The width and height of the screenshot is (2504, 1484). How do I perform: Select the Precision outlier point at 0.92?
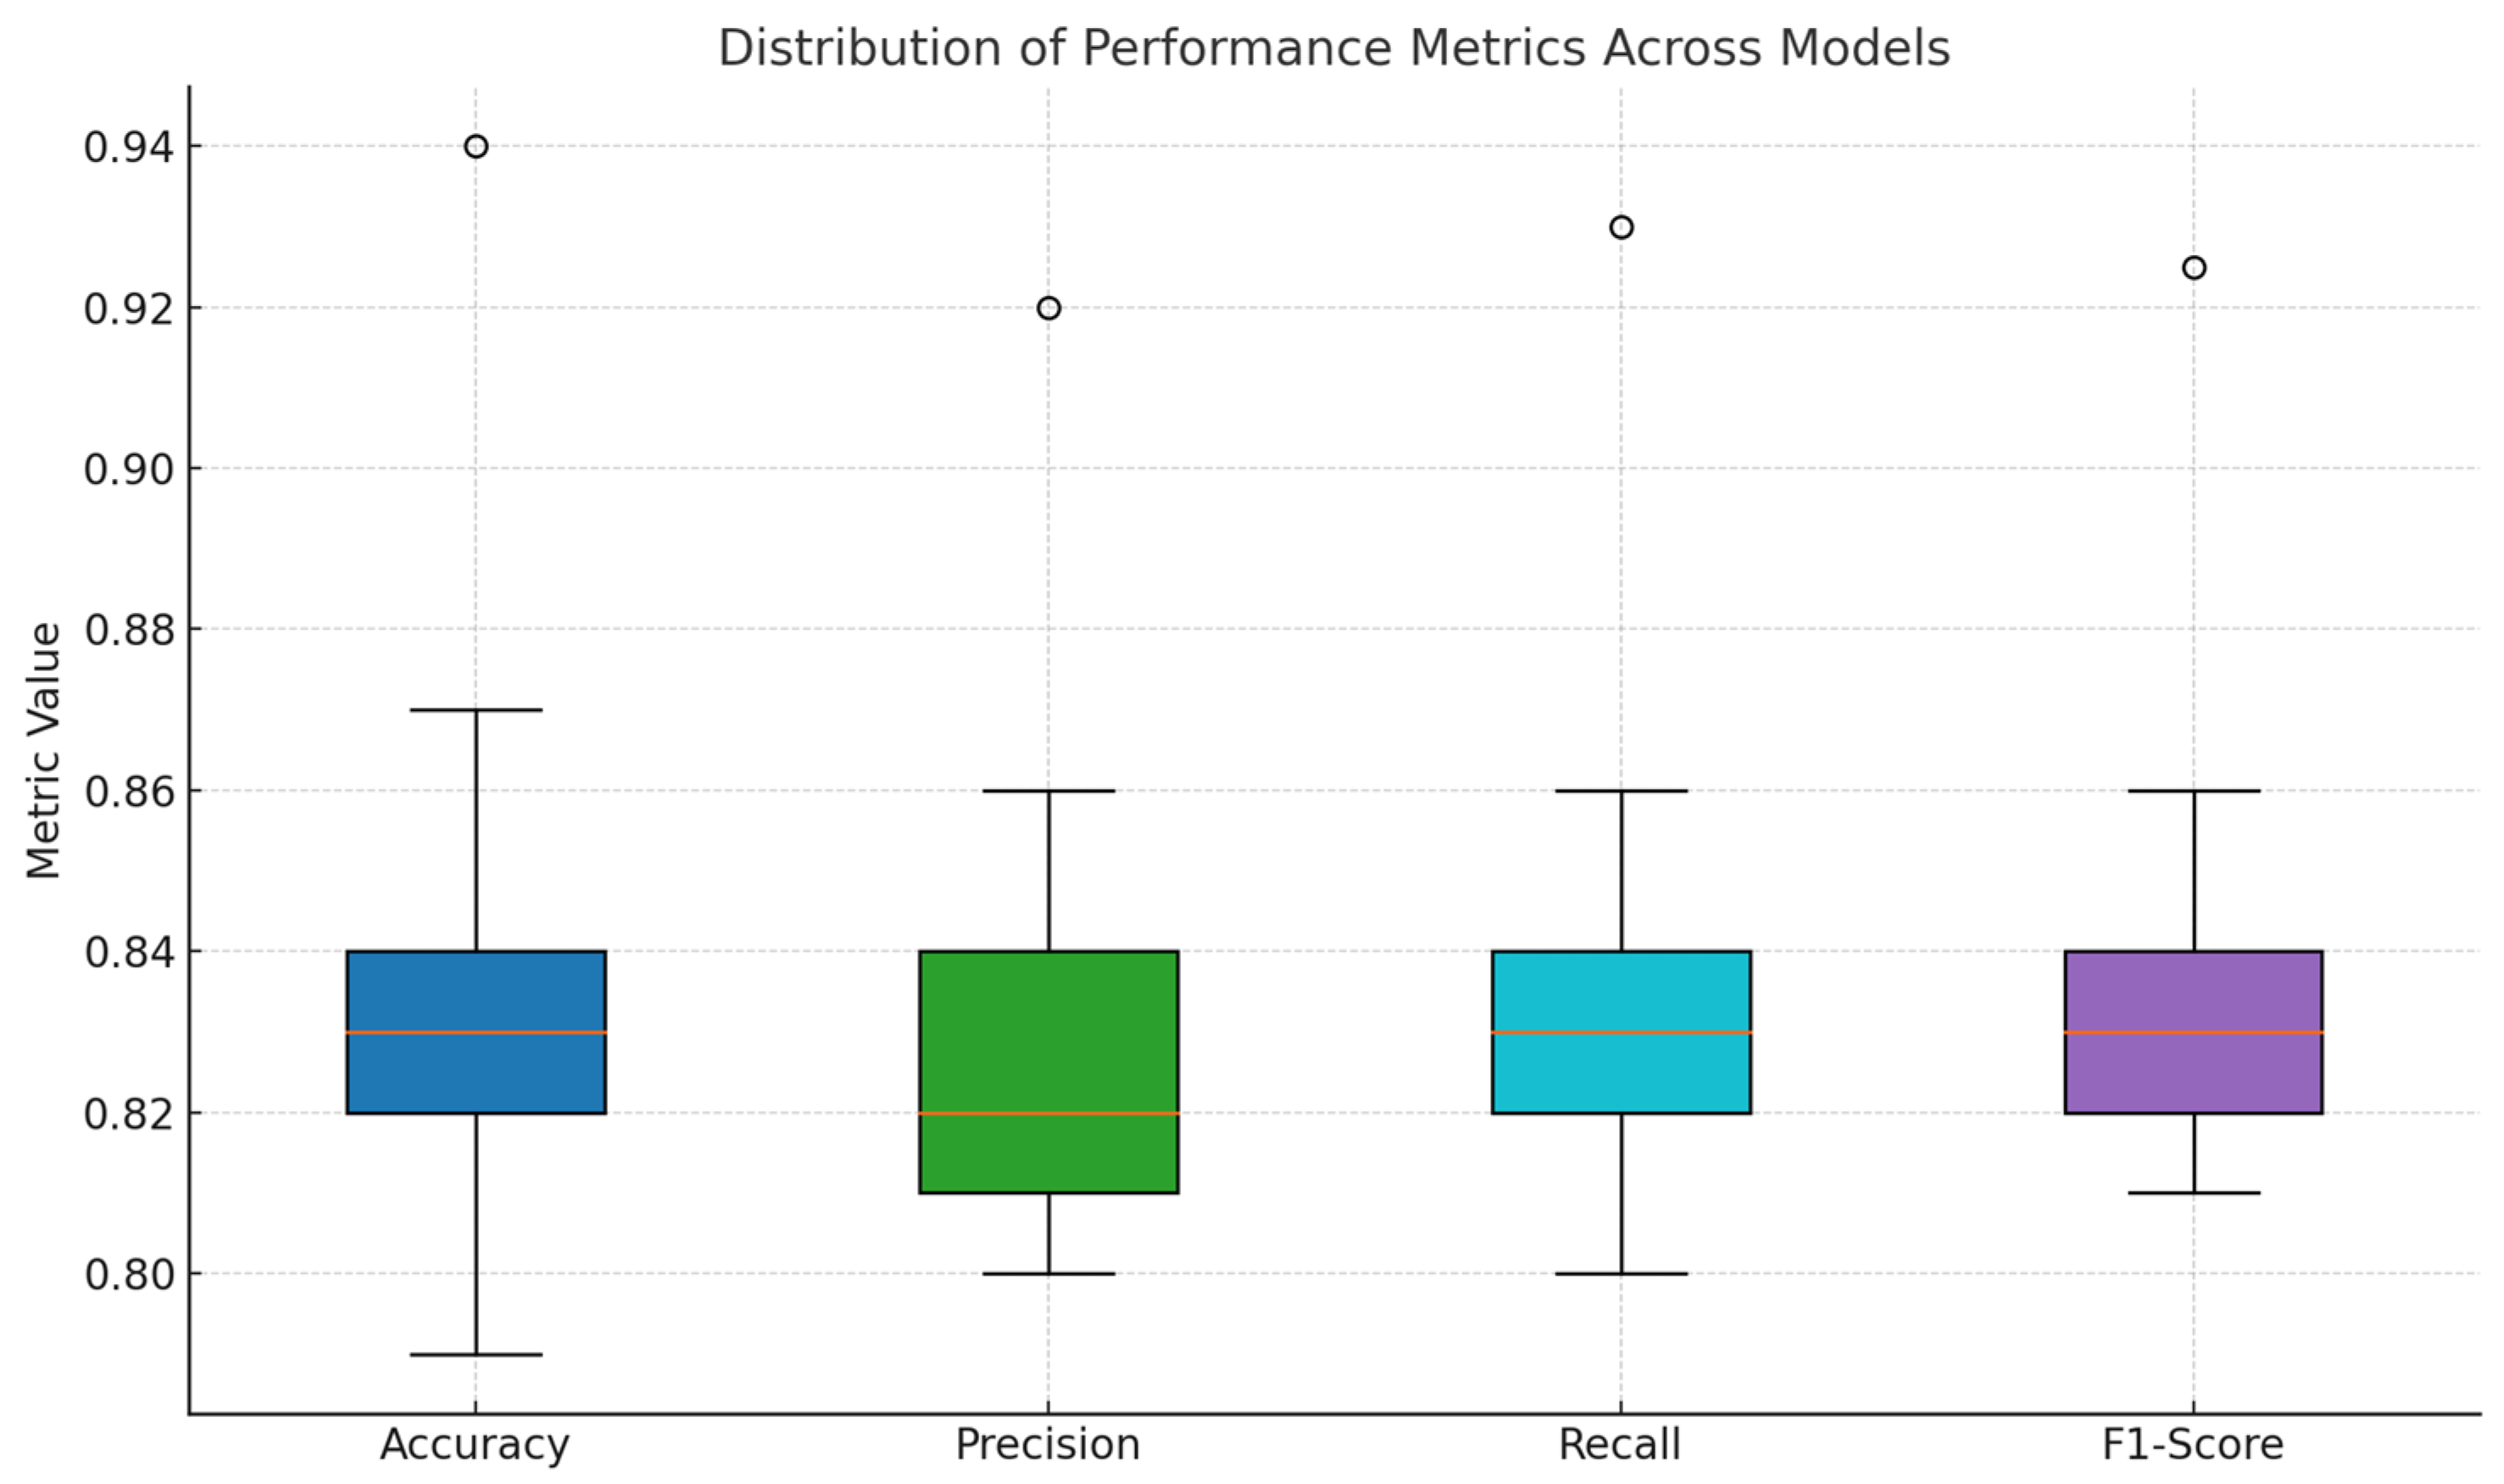pyautogui.click(x=1048, y=308)
